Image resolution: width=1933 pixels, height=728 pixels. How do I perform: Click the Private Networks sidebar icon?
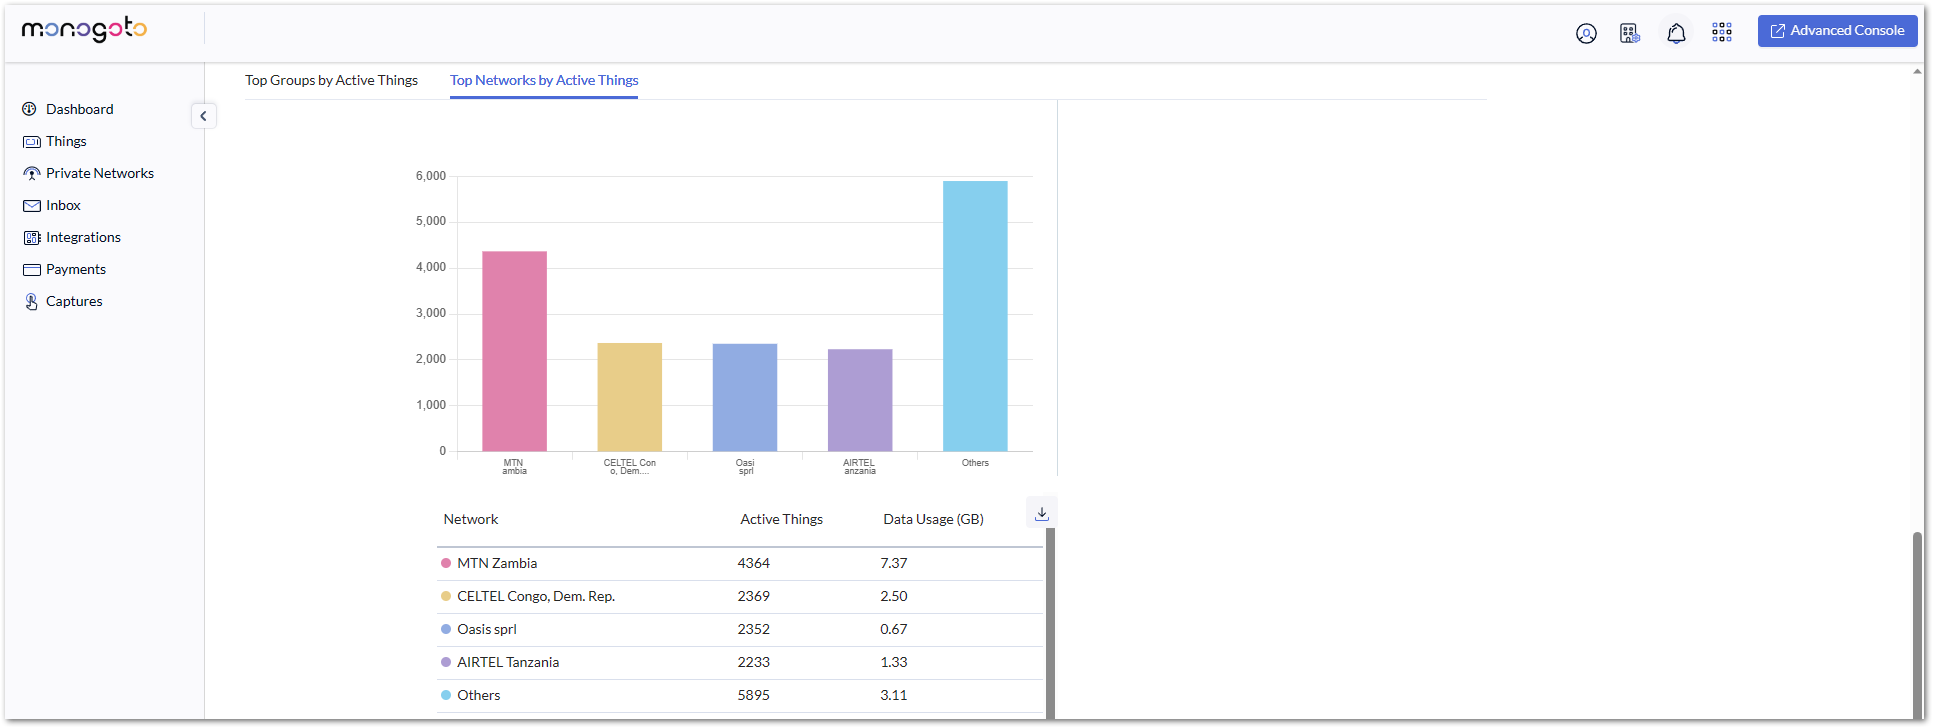pyautogui.click(x=31, y=174)
